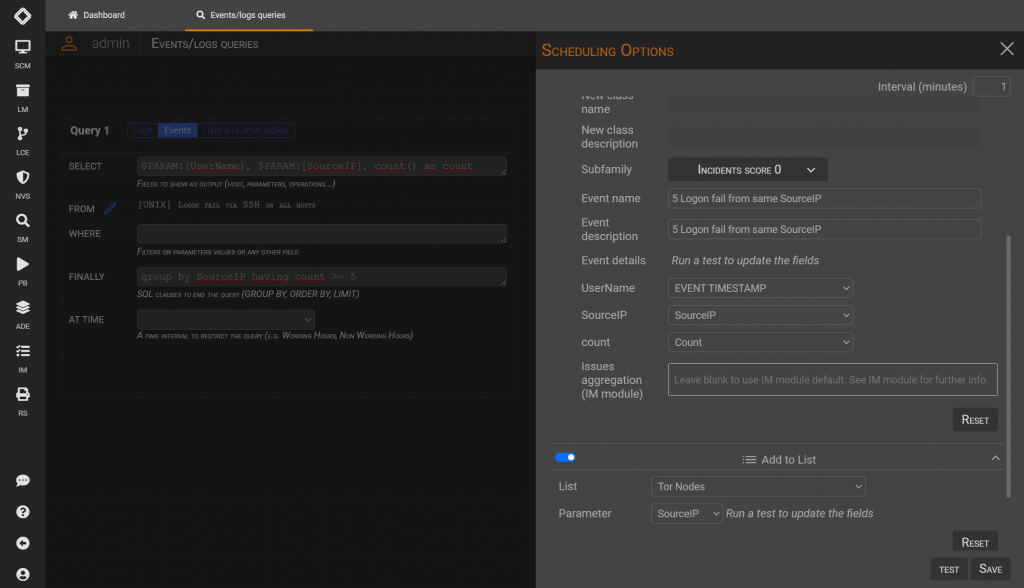
Task: Open the RS reports printer module
Action: pyautogui.click(x=22, y=401)
